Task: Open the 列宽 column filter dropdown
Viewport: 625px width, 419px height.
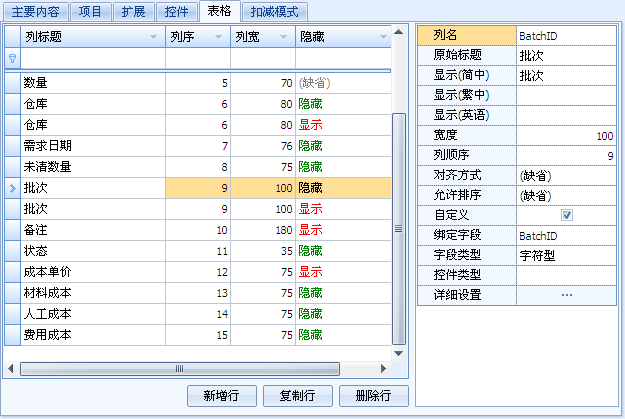Action: pyautogui.click(x=283, y=37)
